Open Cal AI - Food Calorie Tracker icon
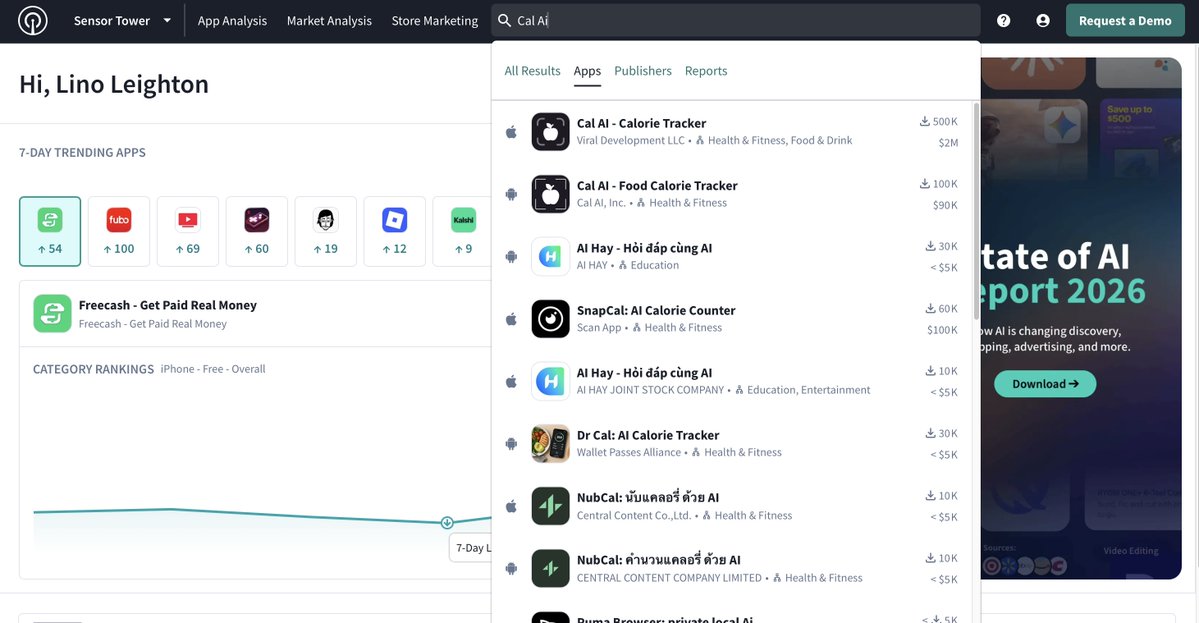Screen dimensions: 1199x623 point(551,194)
